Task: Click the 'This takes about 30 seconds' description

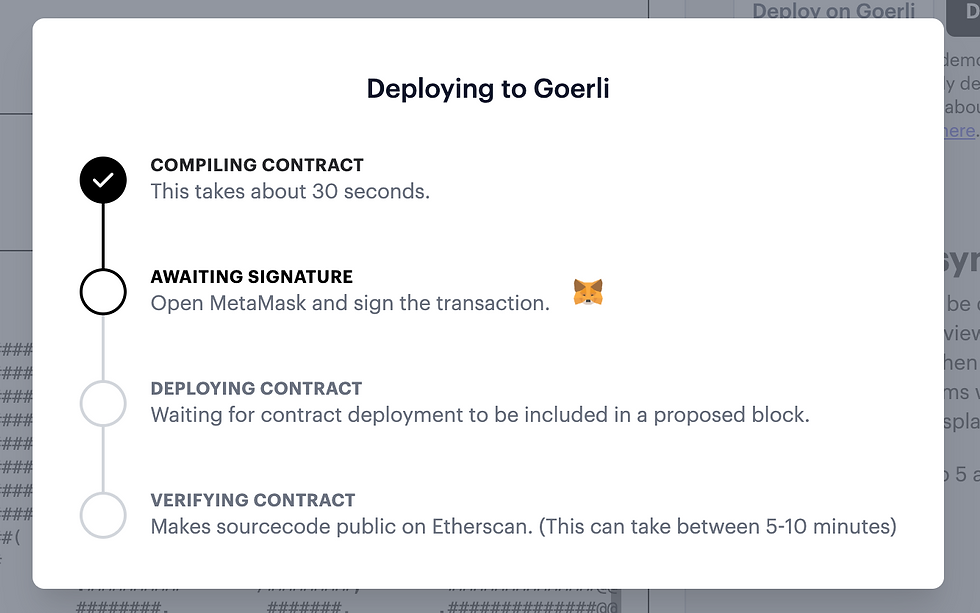Action: click(290, 191)
